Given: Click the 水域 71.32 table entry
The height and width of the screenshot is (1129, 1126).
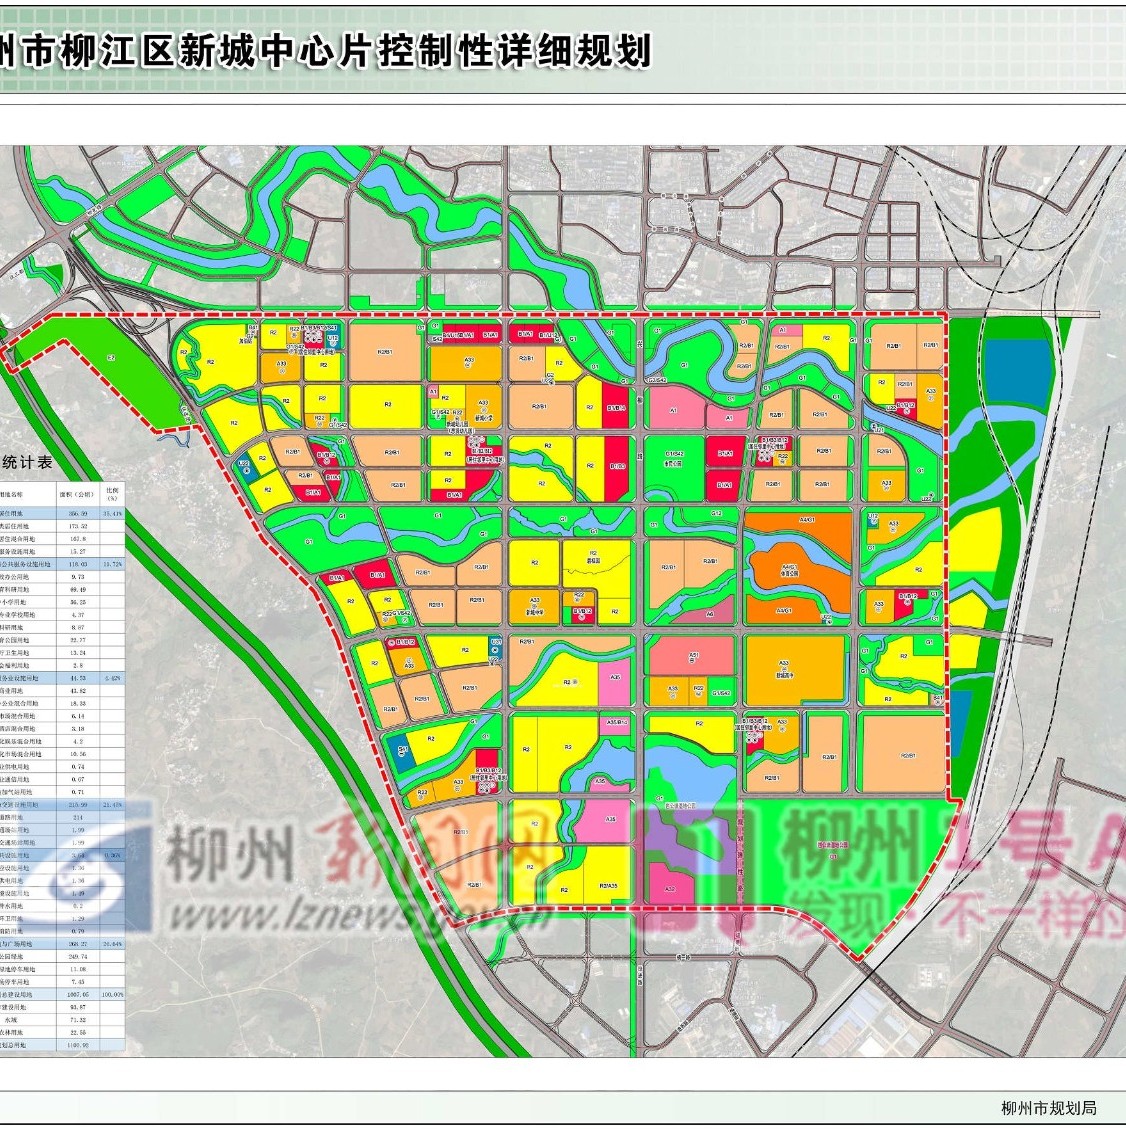Looking at the screenshot, I should click(75, 1020).
